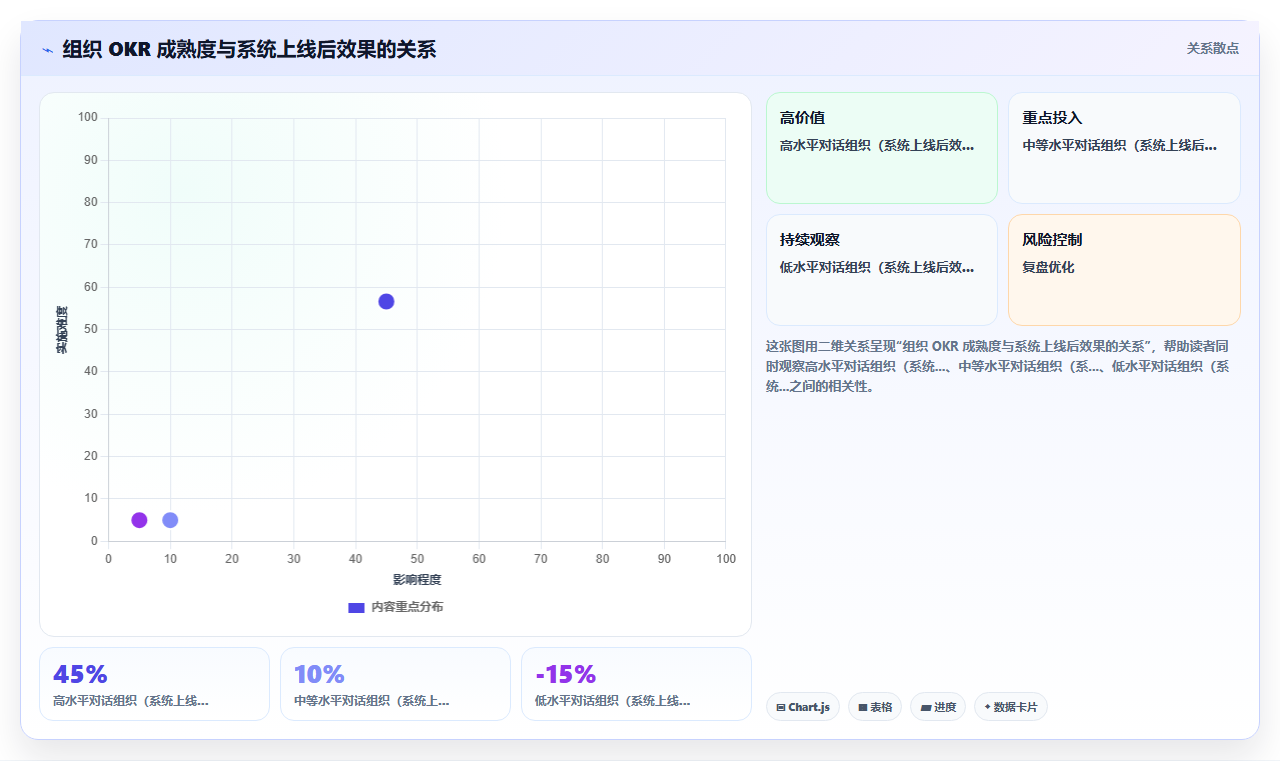Toggle the 内容重点分布 legend item
1280x761 pixels.
pos(395,607)
